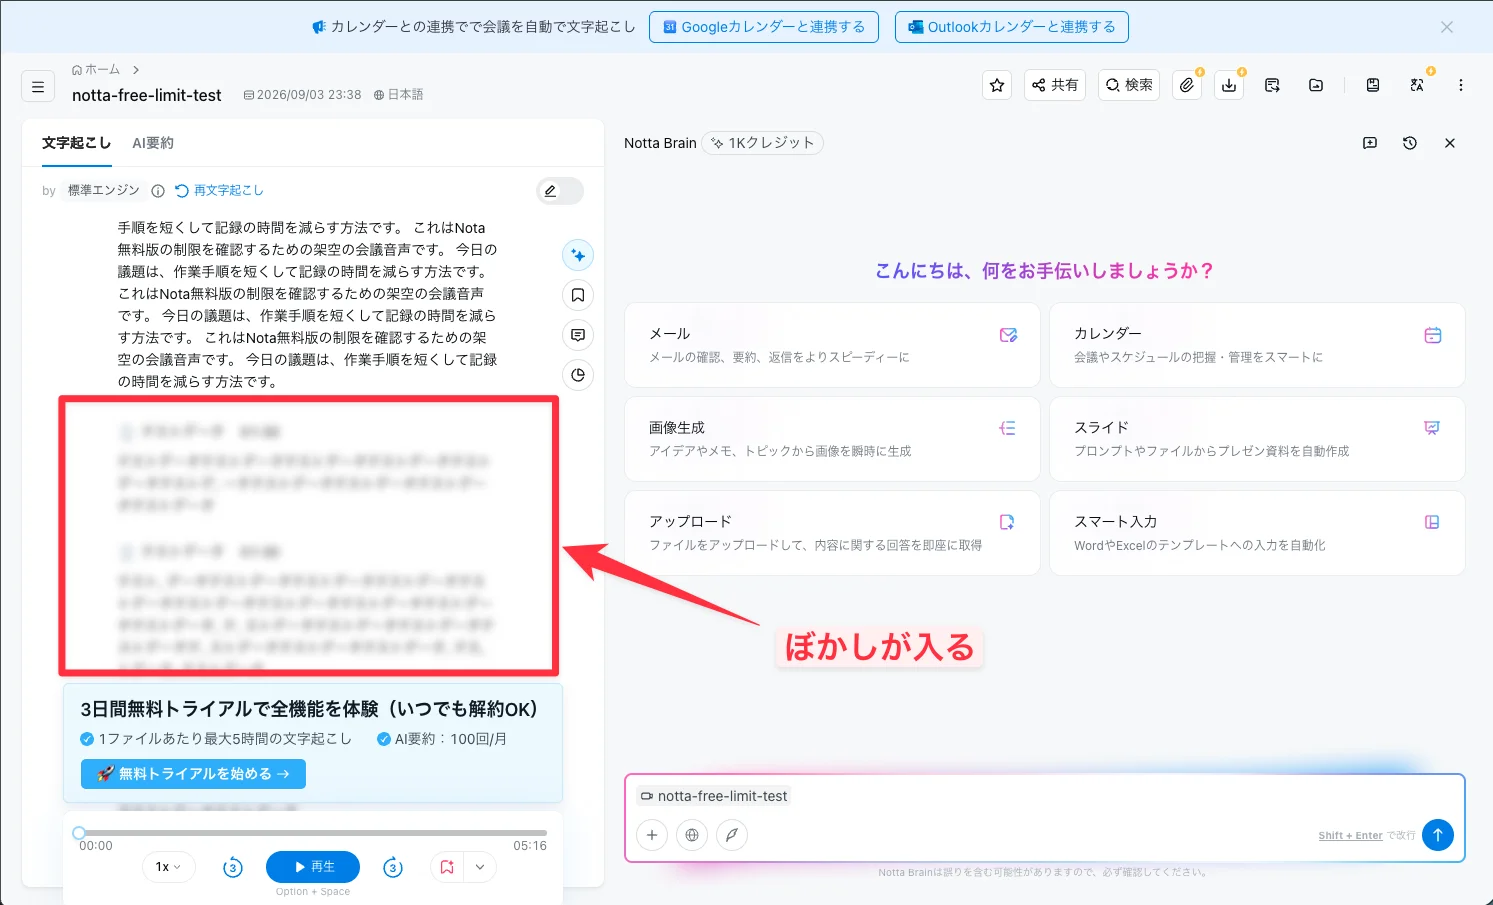Rewind 3 seconds
This screenshot has width=1493, height=905.
[x=233, y=867]
